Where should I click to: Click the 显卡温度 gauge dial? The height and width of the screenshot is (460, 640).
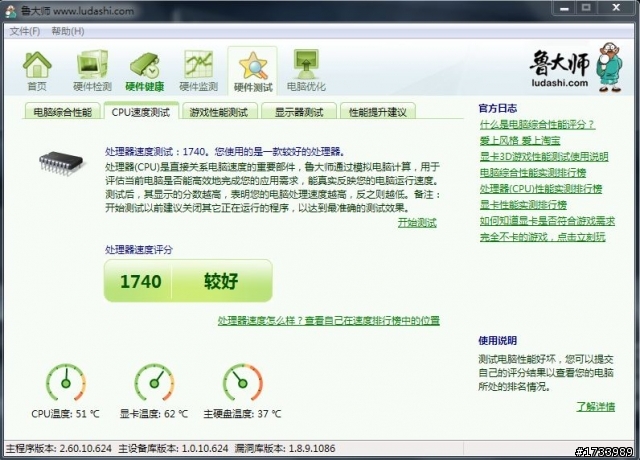154,382
